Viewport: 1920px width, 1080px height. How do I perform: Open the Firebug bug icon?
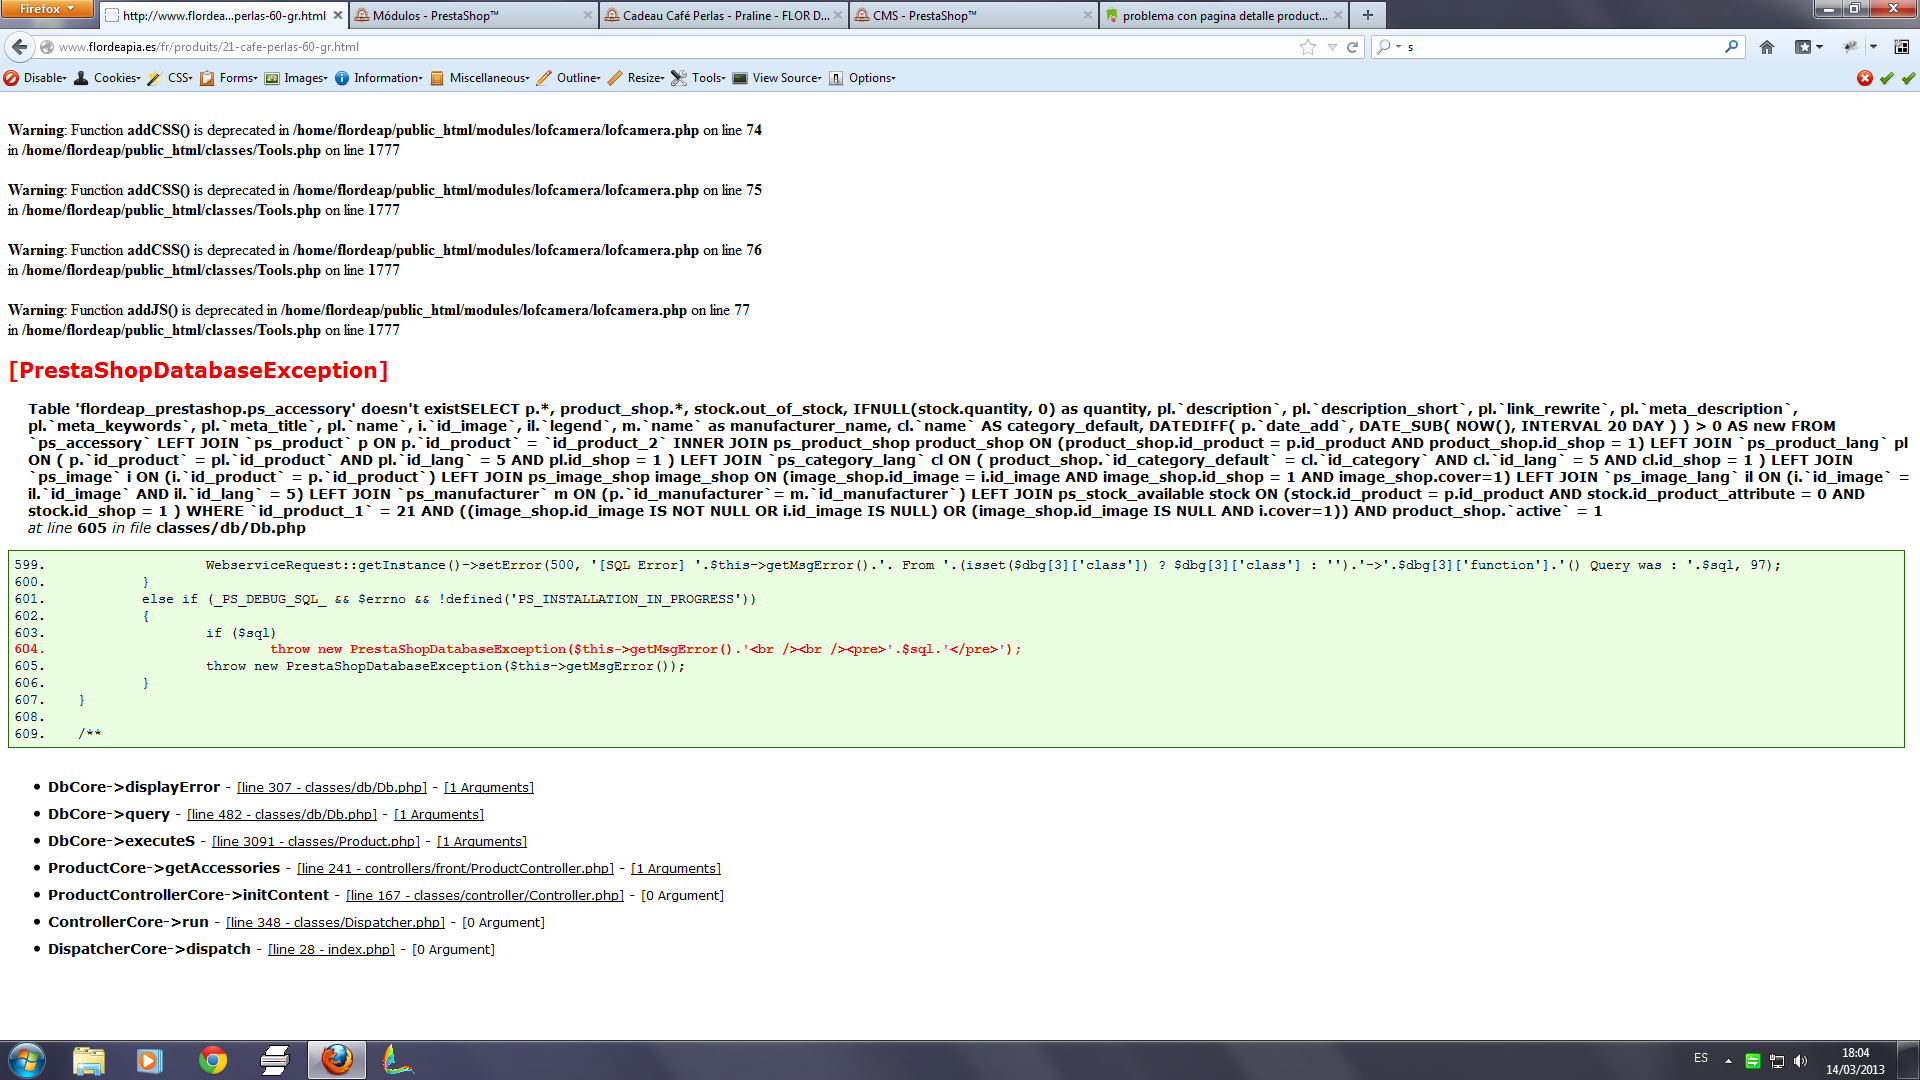[x=1850, y=47]
